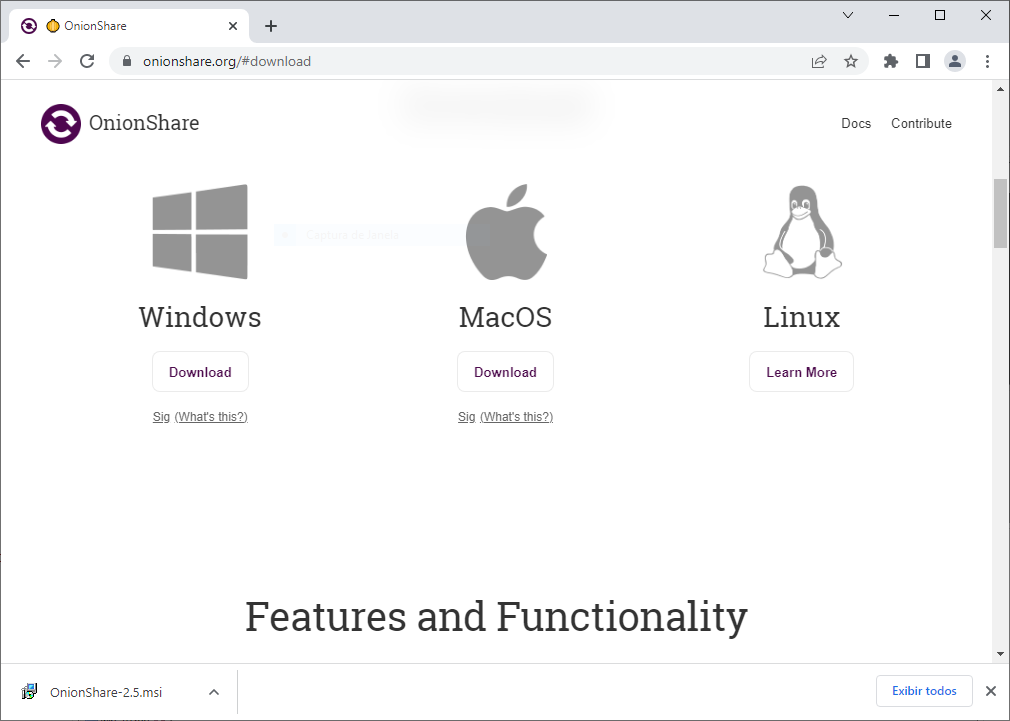Viewport: 1010px width, 721px height.
Task: Expand options for OnionShare-2.5.msi download
Action: 214,692
